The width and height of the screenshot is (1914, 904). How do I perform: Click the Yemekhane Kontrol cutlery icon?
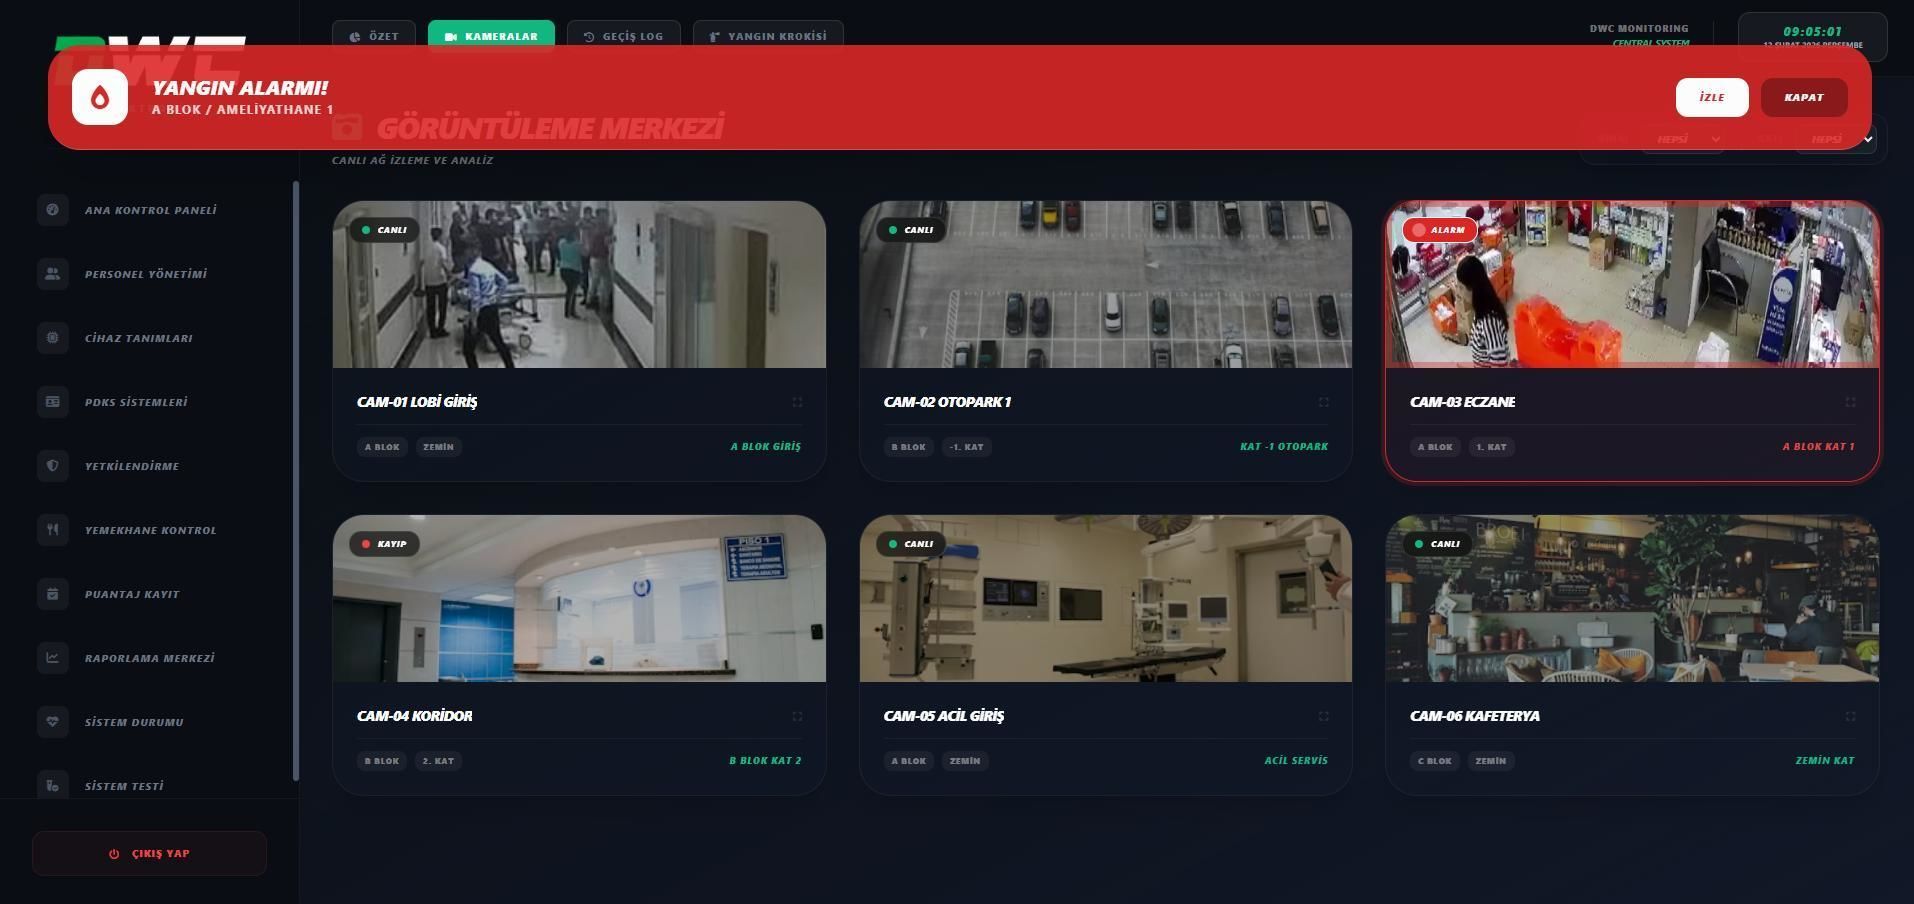(x=52, y=529)
